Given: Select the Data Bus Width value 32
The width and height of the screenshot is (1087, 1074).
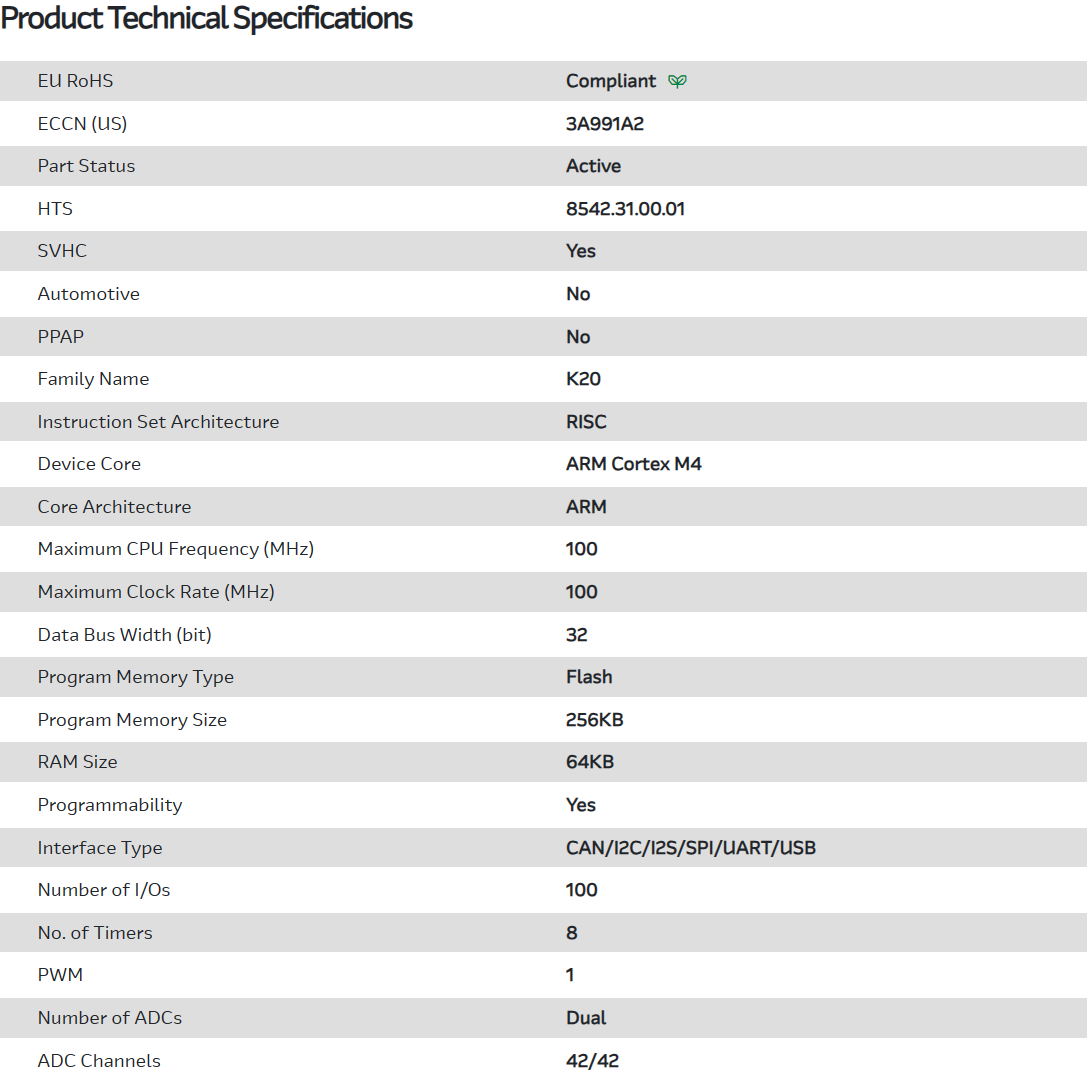Looking at the screenshot, I should pyautogui.click(x=576, y=635).
